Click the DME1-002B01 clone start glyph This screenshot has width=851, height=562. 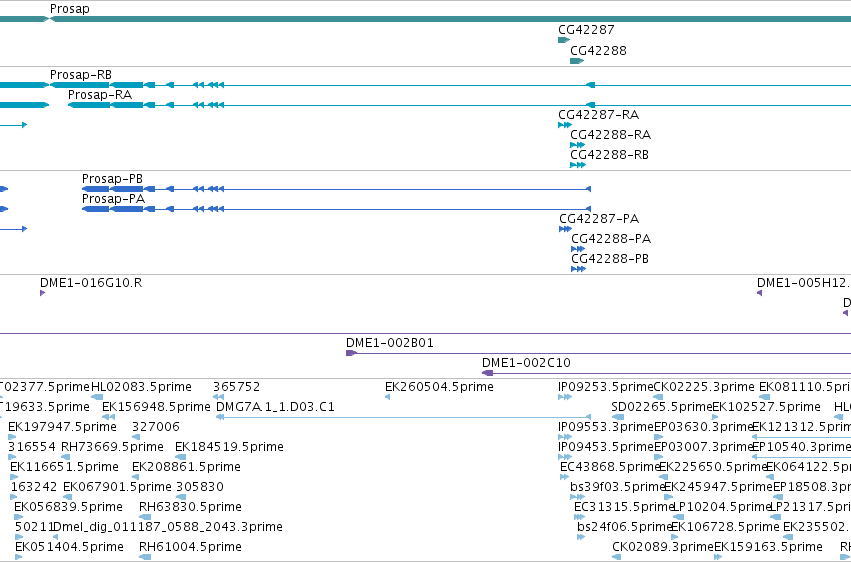[x=351, y=353]
